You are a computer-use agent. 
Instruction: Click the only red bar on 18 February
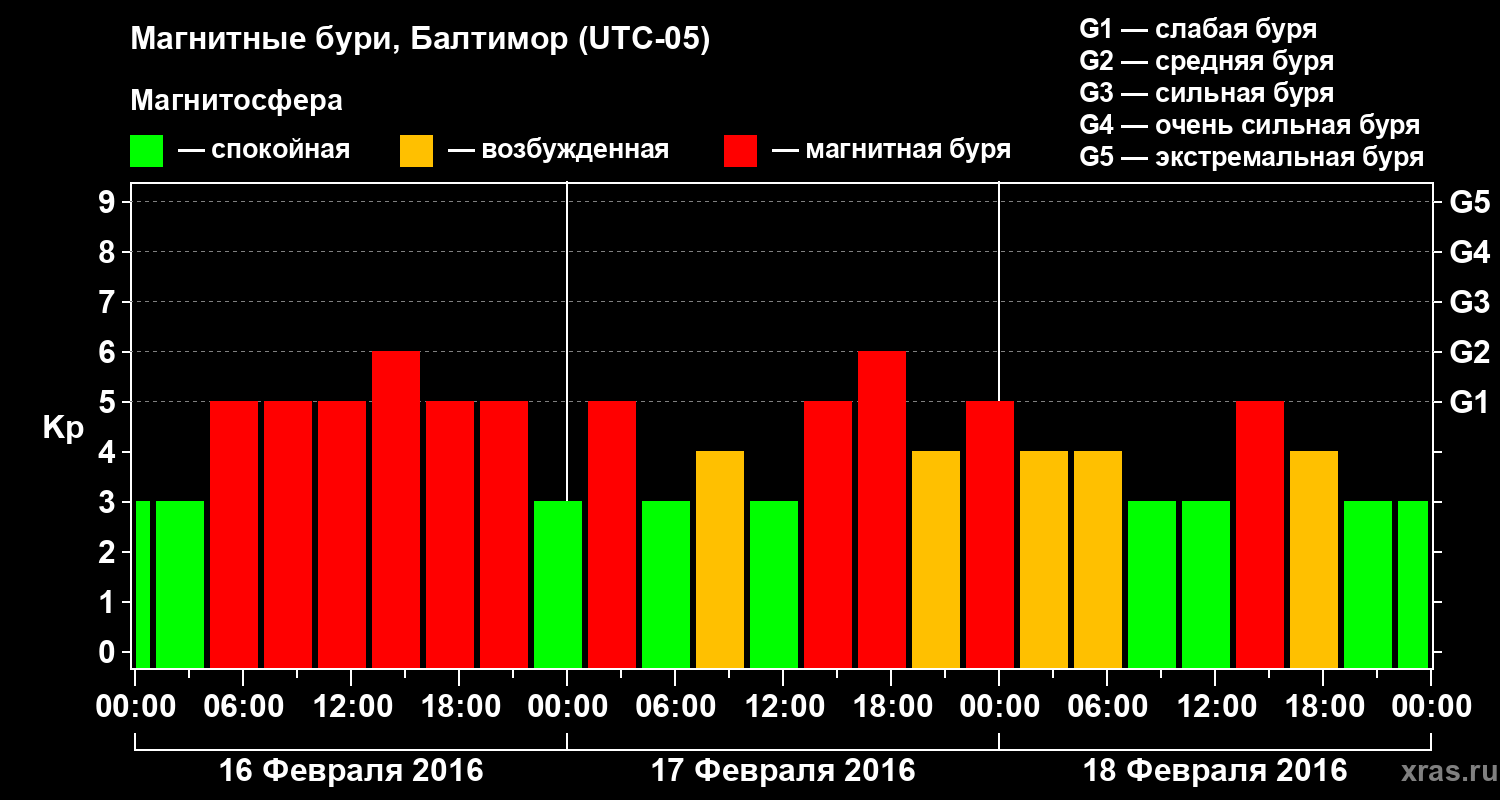tap(1260, 534)
